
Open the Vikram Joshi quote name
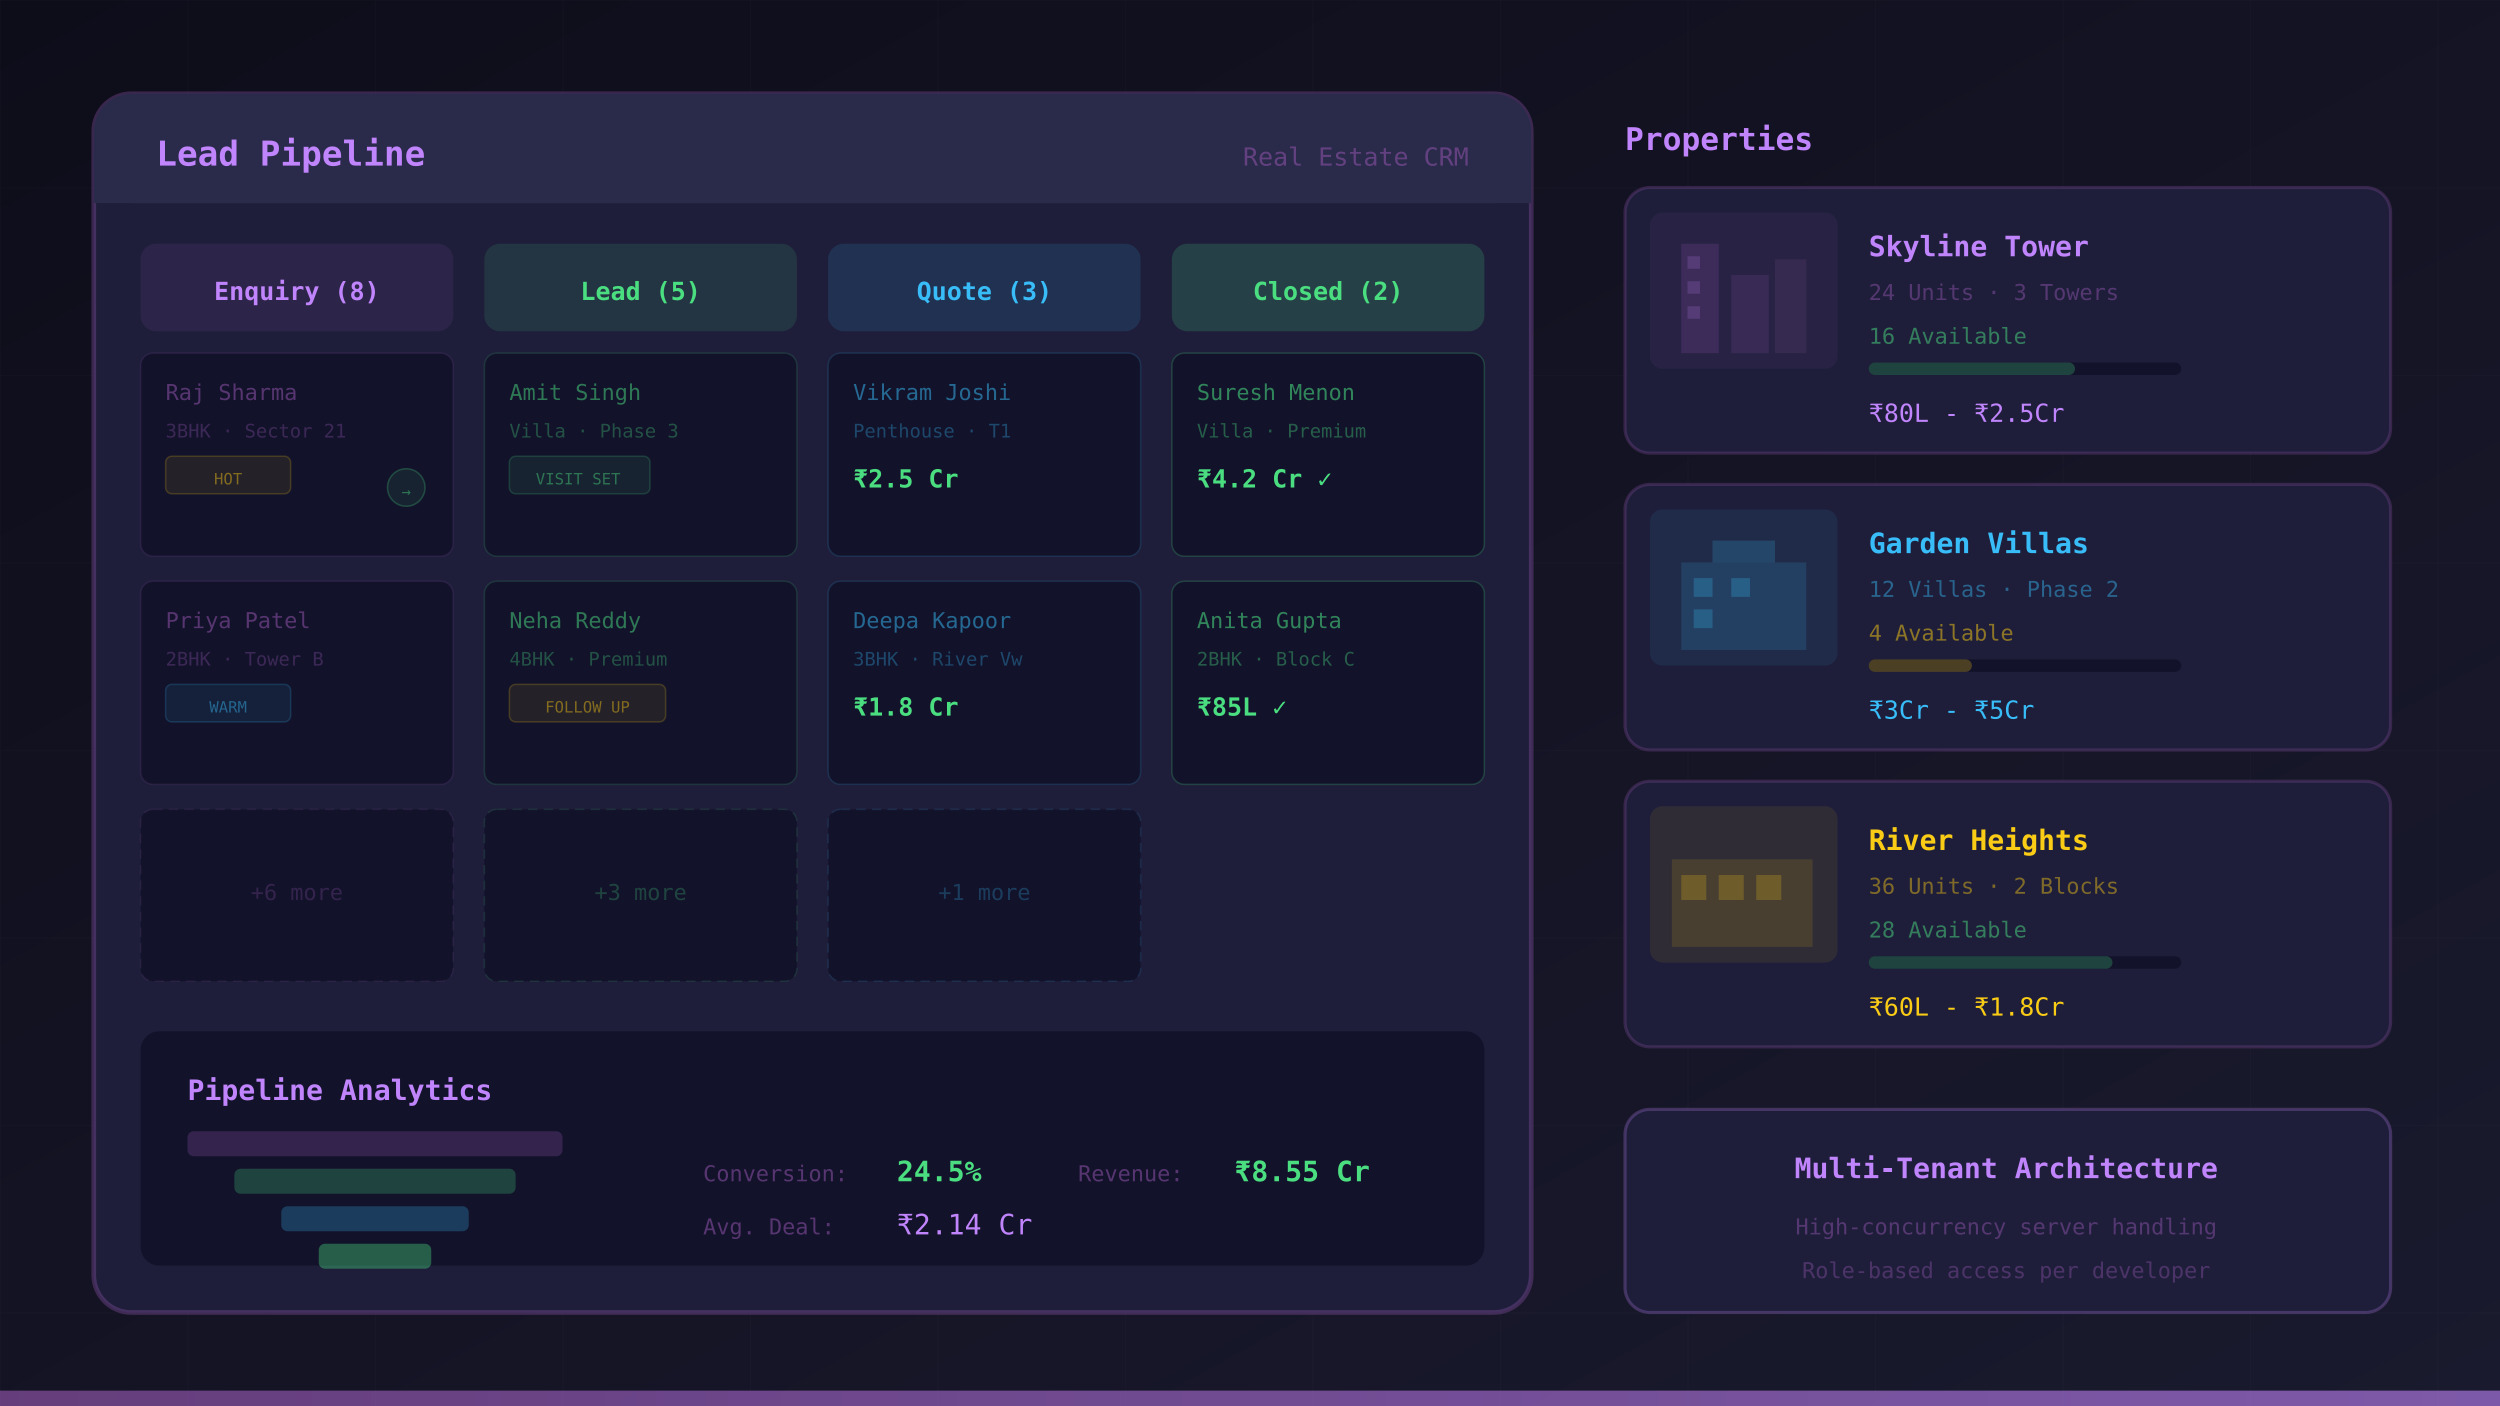(x=931, y=393)
